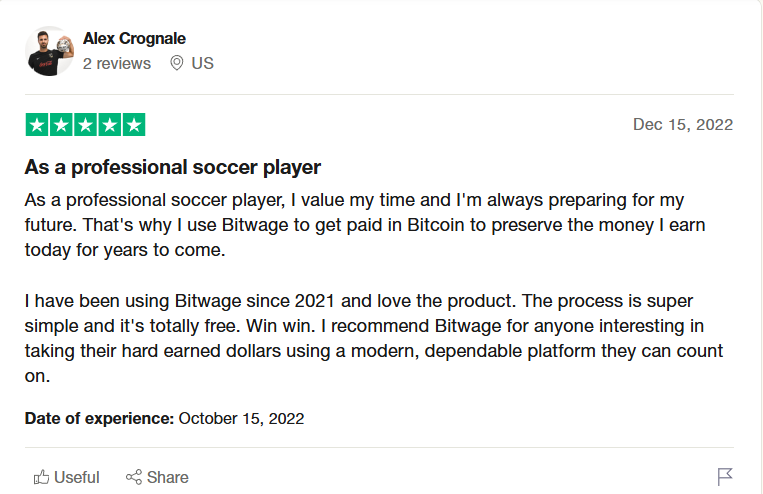Click the "2 reviews" count text
Image resolution: width=763 pixels, height=494 pixels.
[117, 63]
